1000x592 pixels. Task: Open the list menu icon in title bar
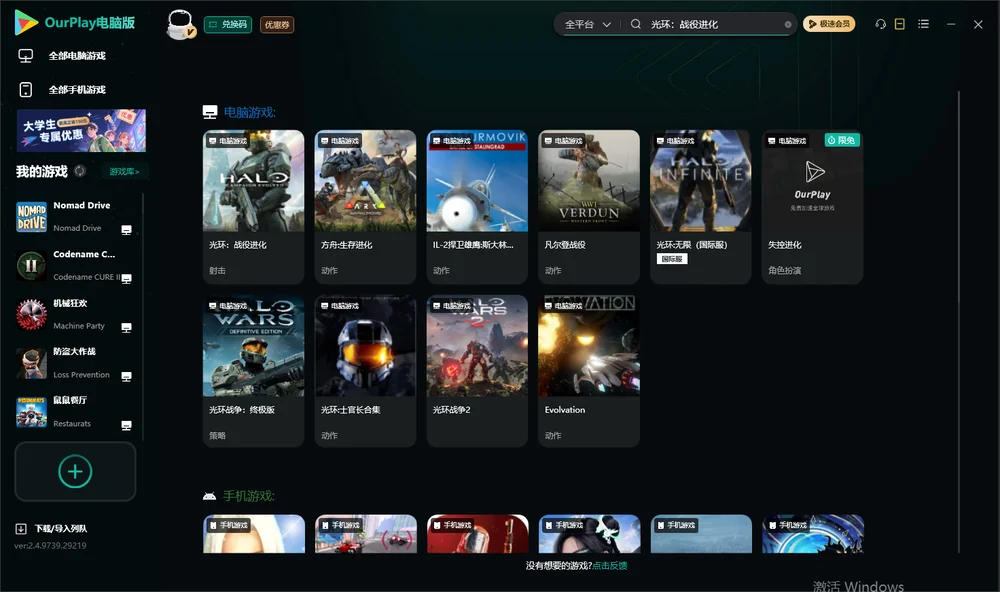point(923,24)
